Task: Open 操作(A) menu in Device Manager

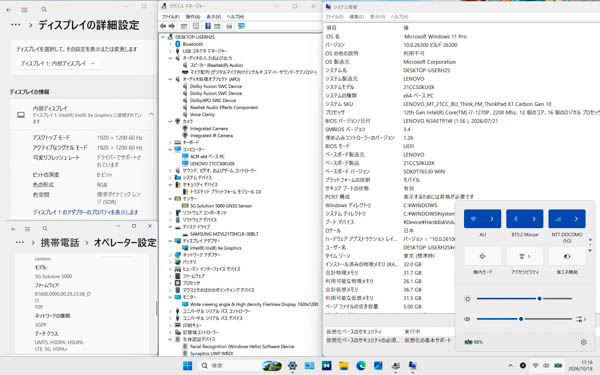Action: coord(192,17)
